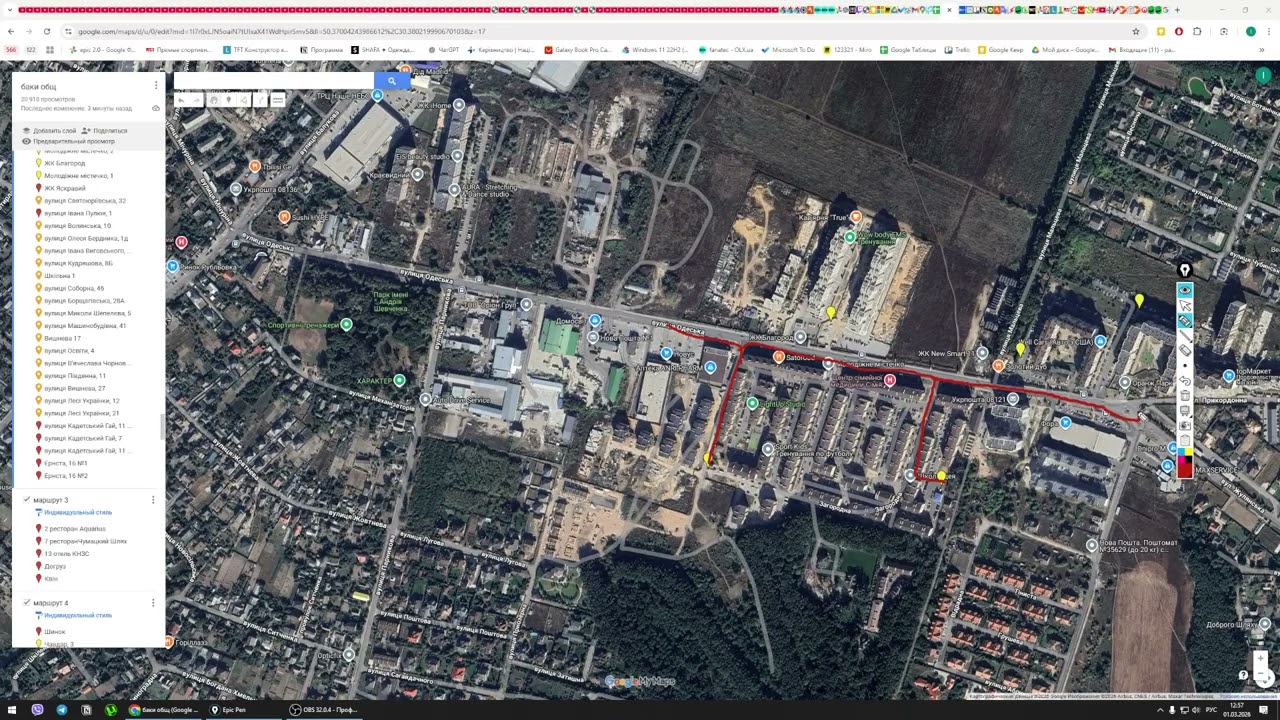Click the browser address bar URL
1280x720 pixels.
pos(282,31)
